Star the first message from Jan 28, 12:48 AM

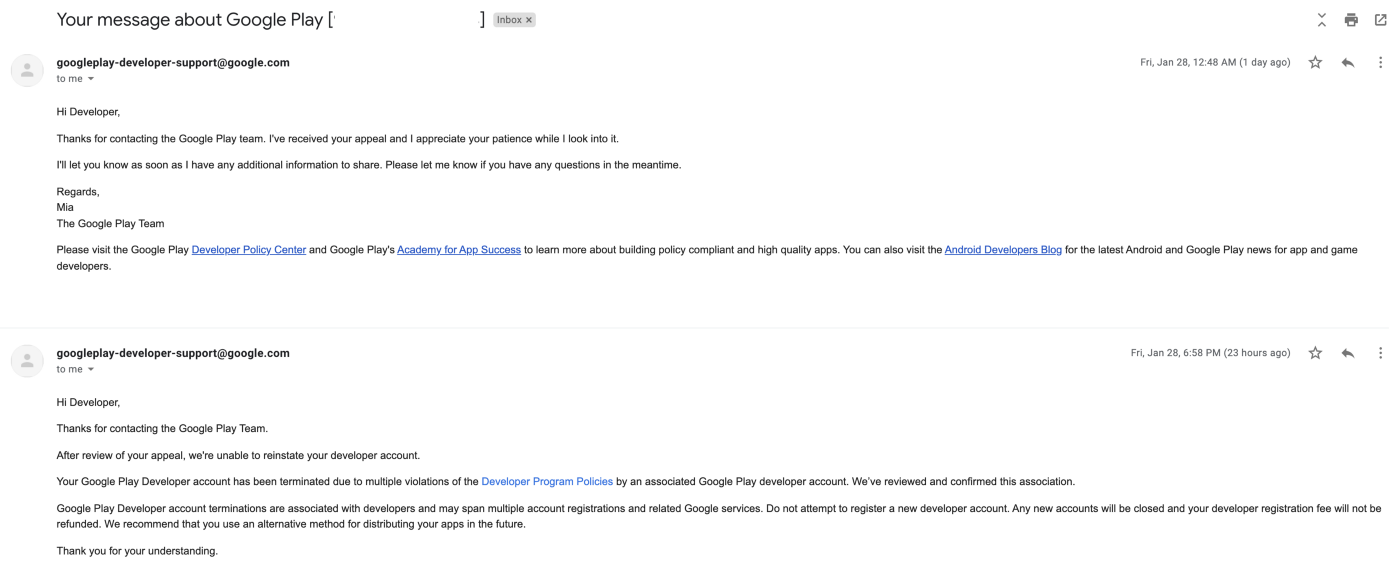point(1315,63)
